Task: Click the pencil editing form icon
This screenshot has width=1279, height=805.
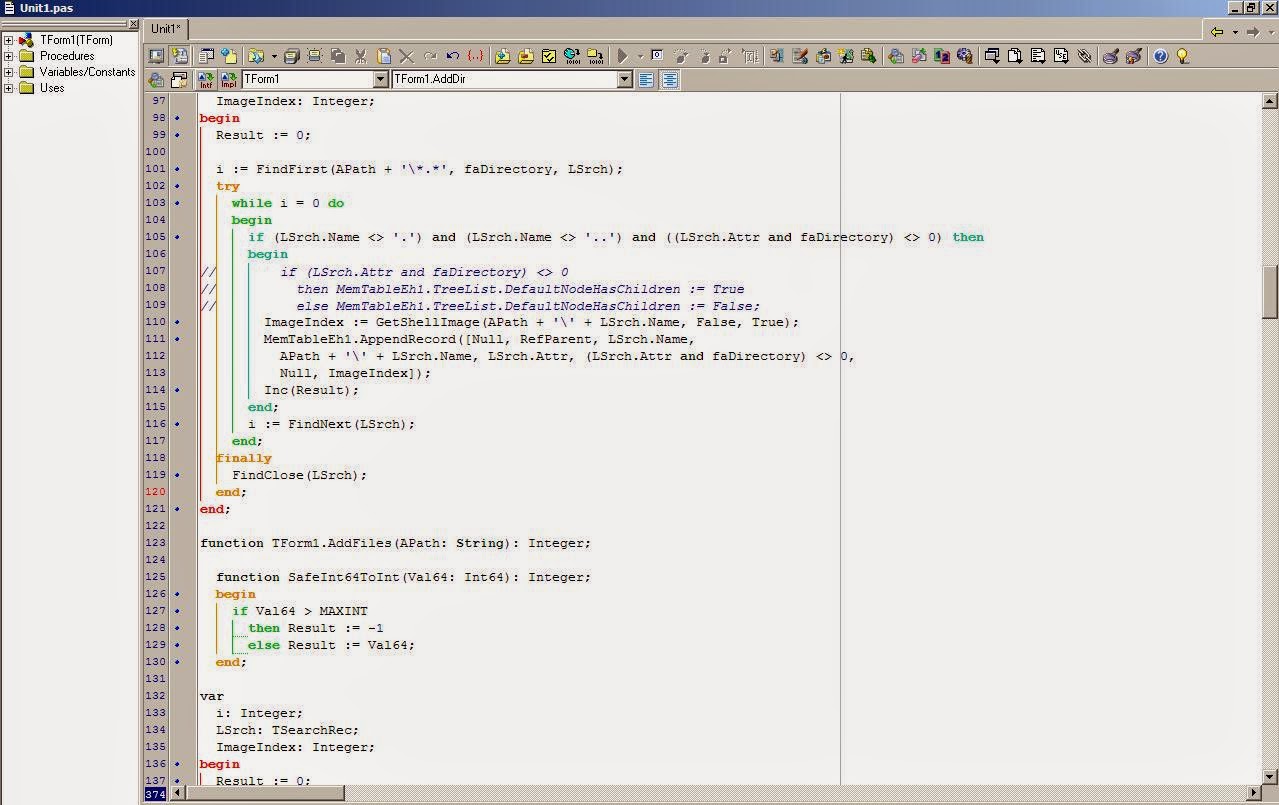Action: pos(800,56)
